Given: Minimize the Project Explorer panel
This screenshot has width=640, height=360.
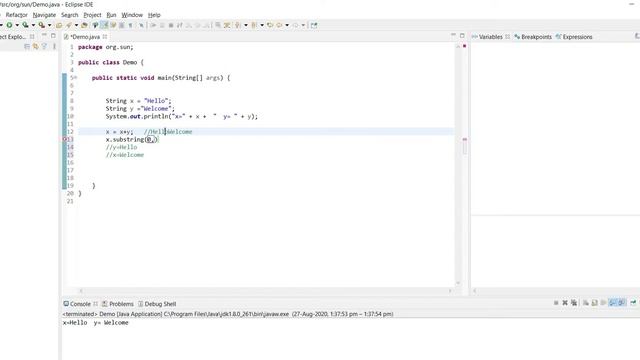Looking at the screenshot, I should (44, 36).
